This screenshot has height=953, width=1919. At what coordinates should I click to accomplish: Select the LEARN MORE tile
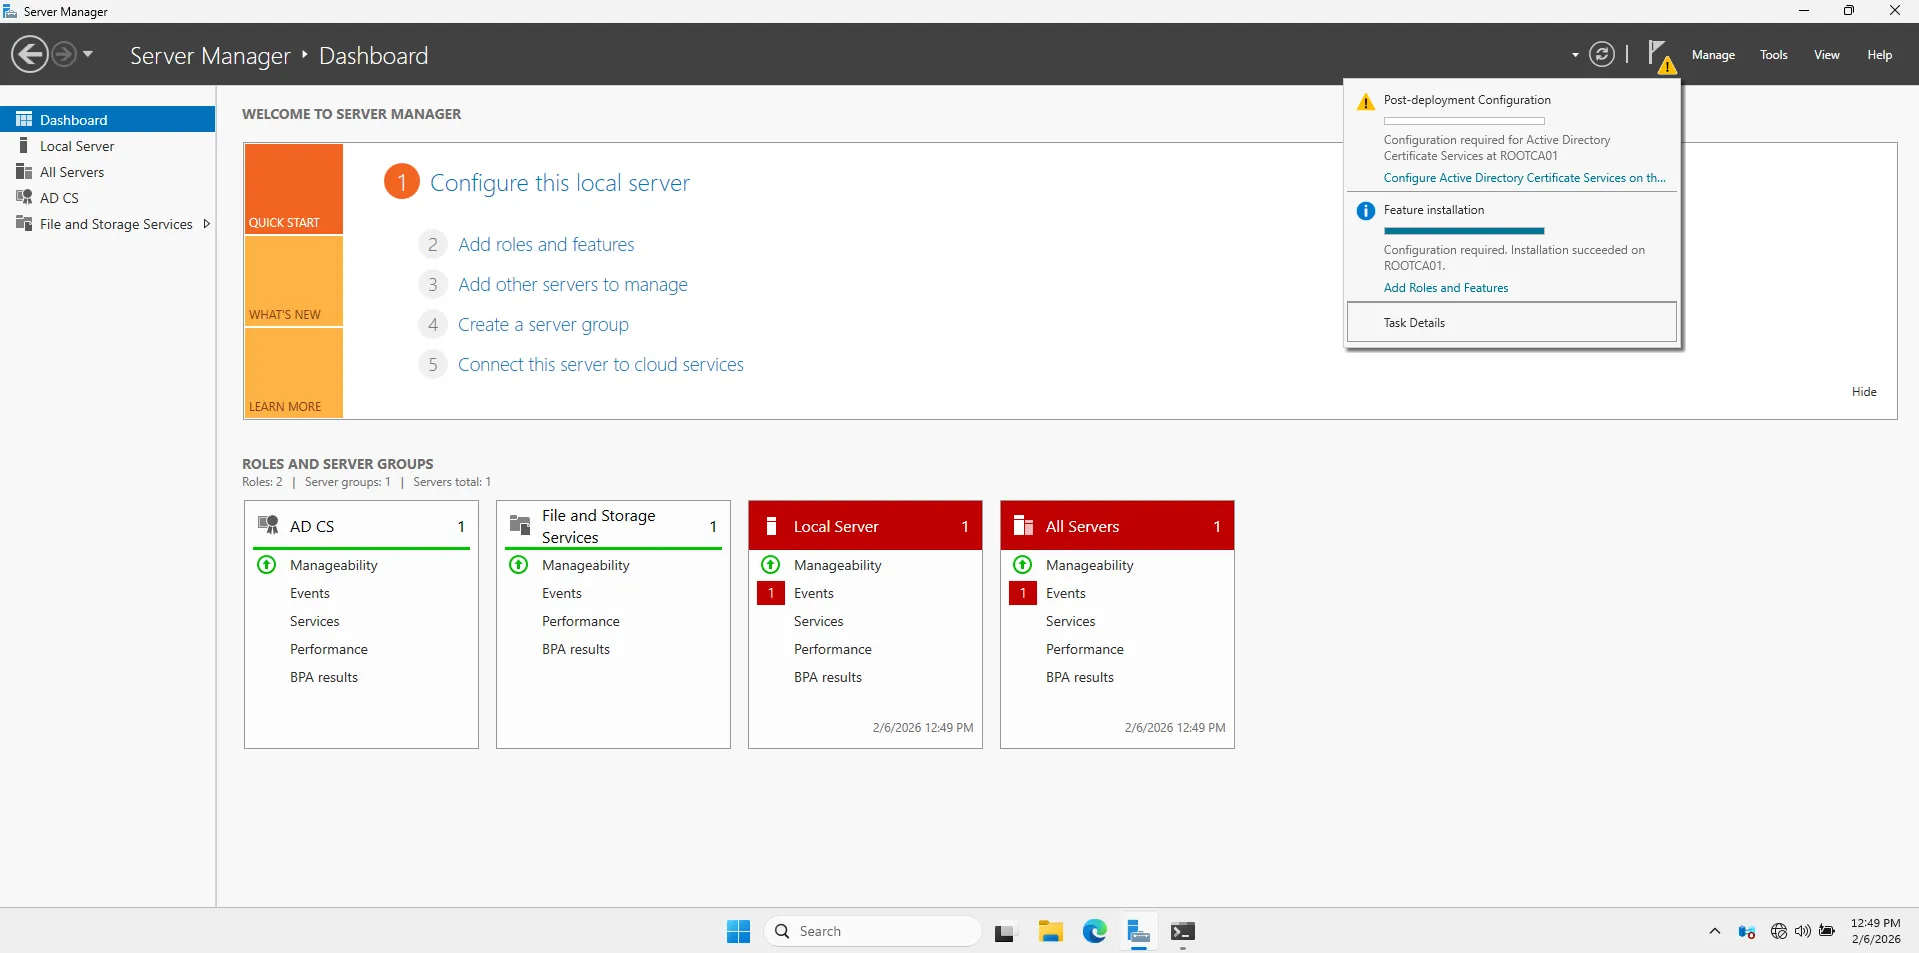click(294, 373)
